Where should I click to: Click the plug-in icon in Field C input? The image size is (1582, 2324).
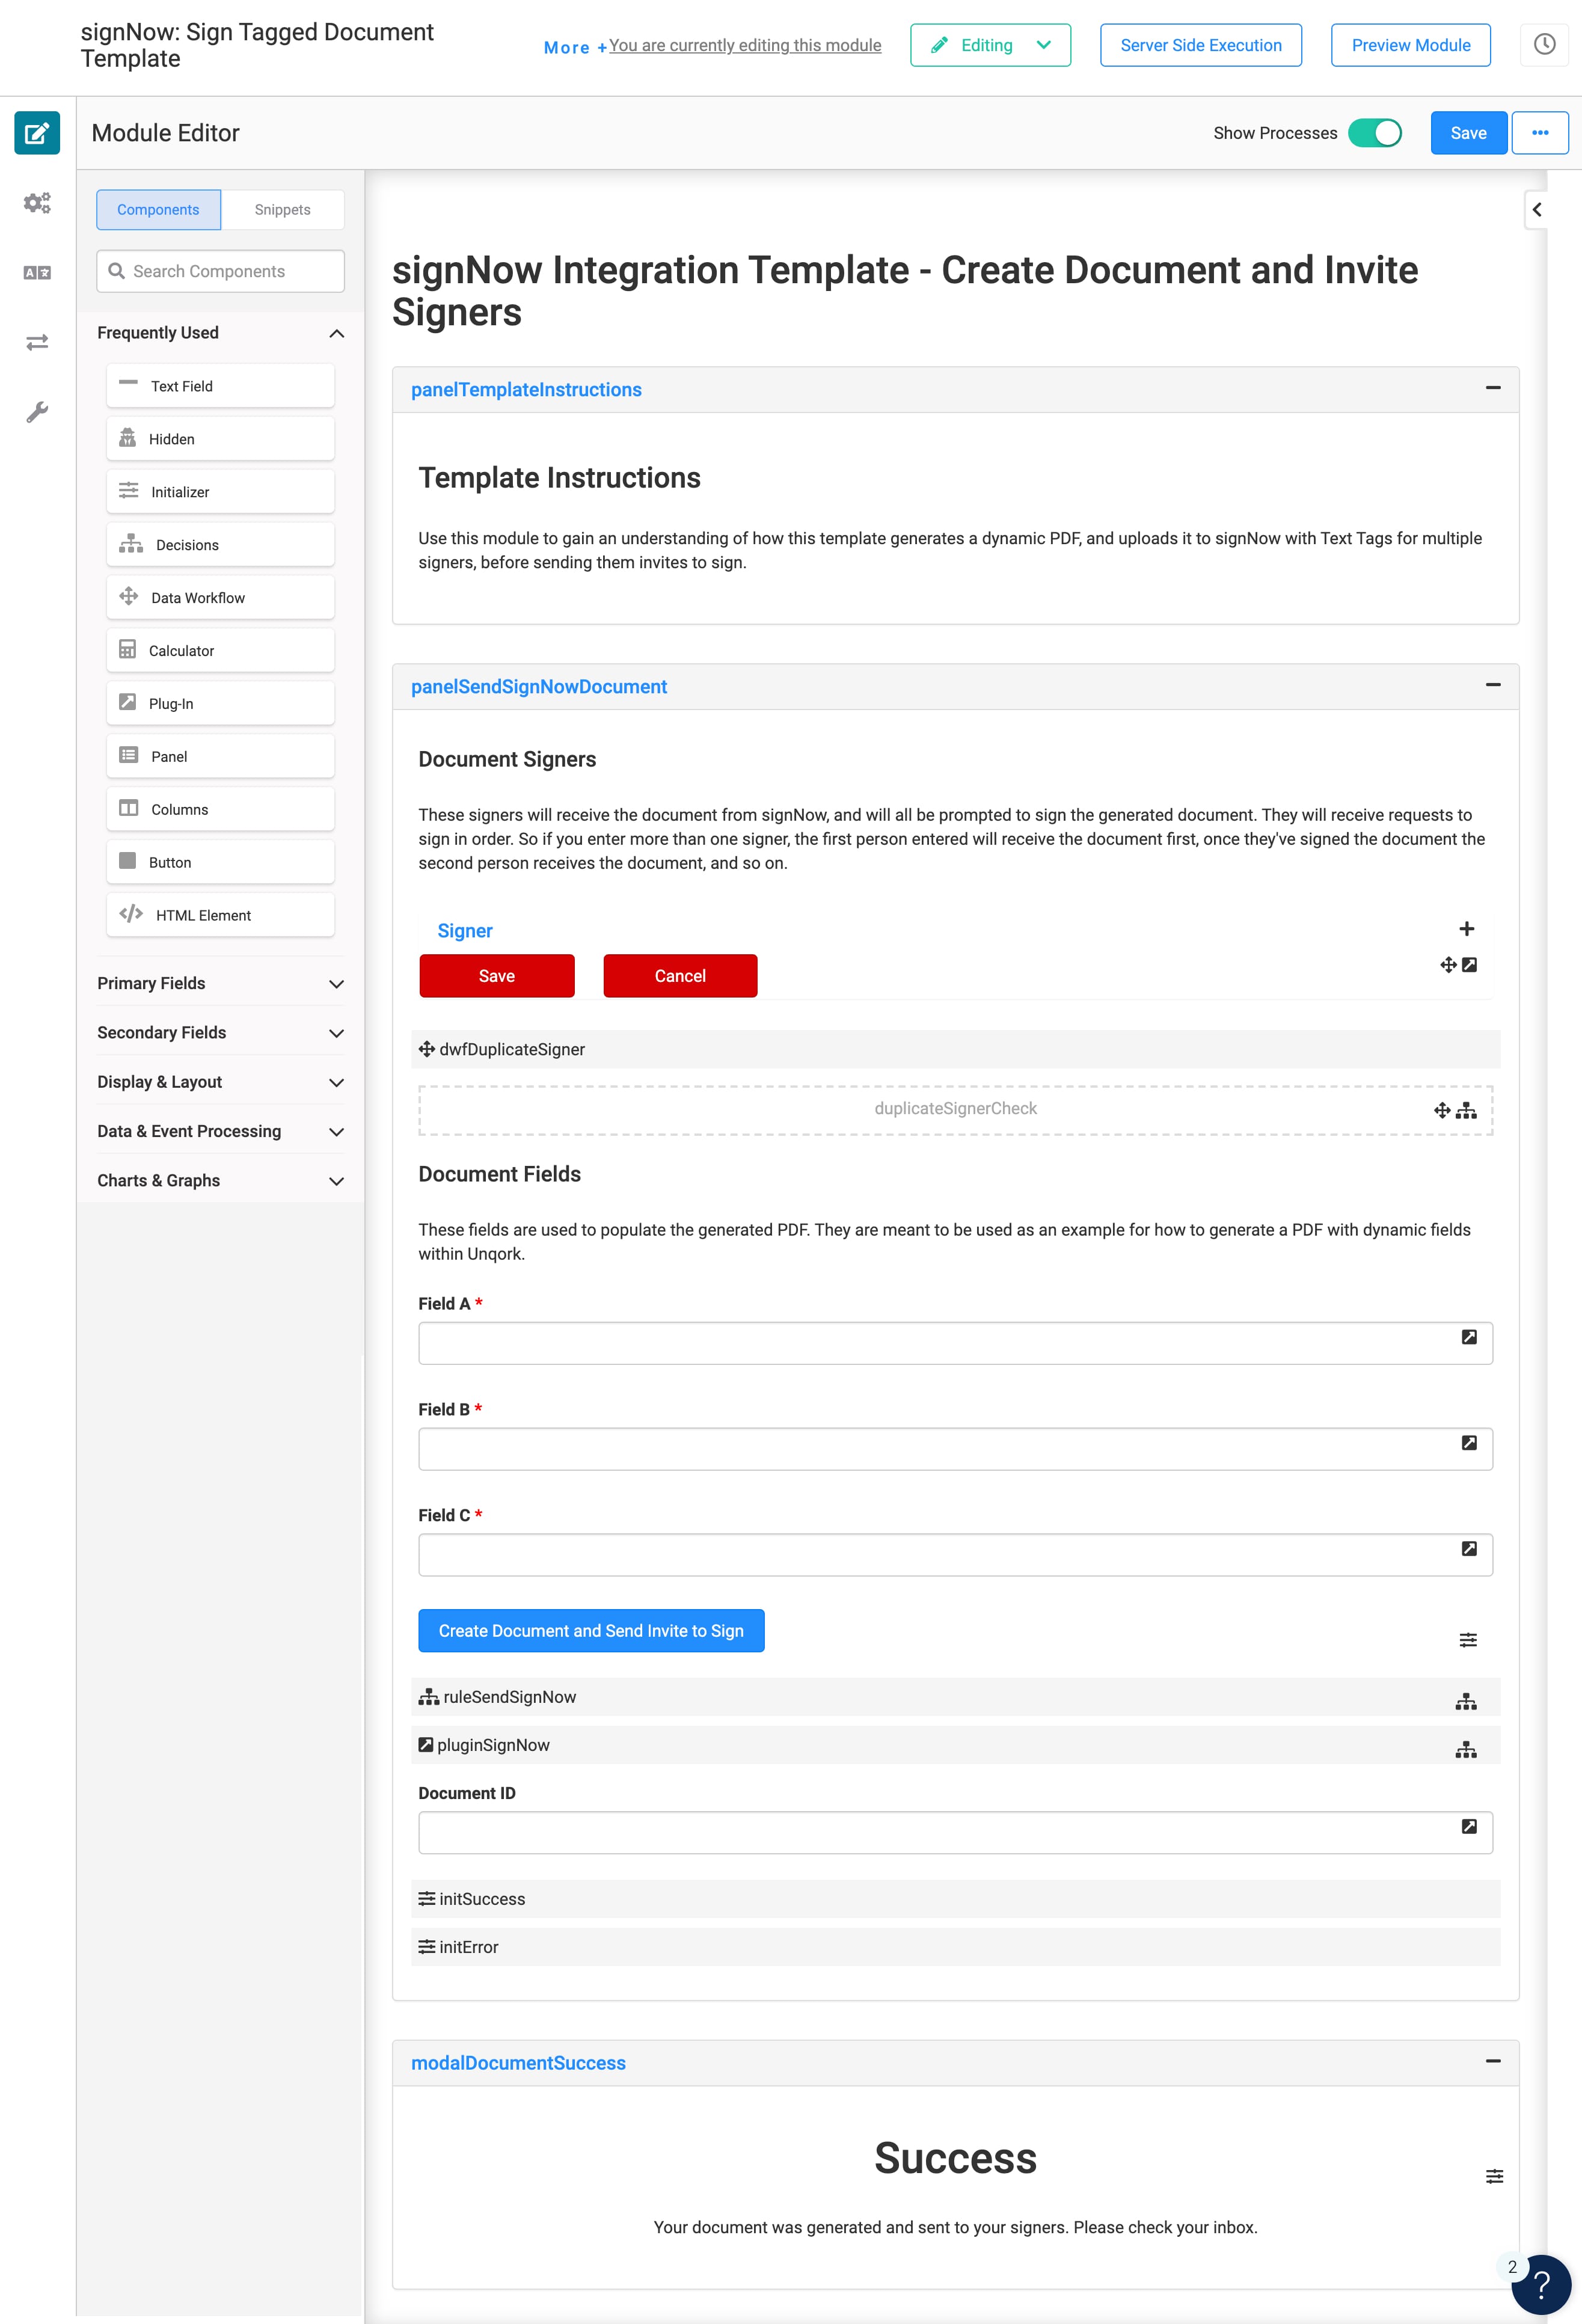pyautogui.click(x=1468, y=1549)
